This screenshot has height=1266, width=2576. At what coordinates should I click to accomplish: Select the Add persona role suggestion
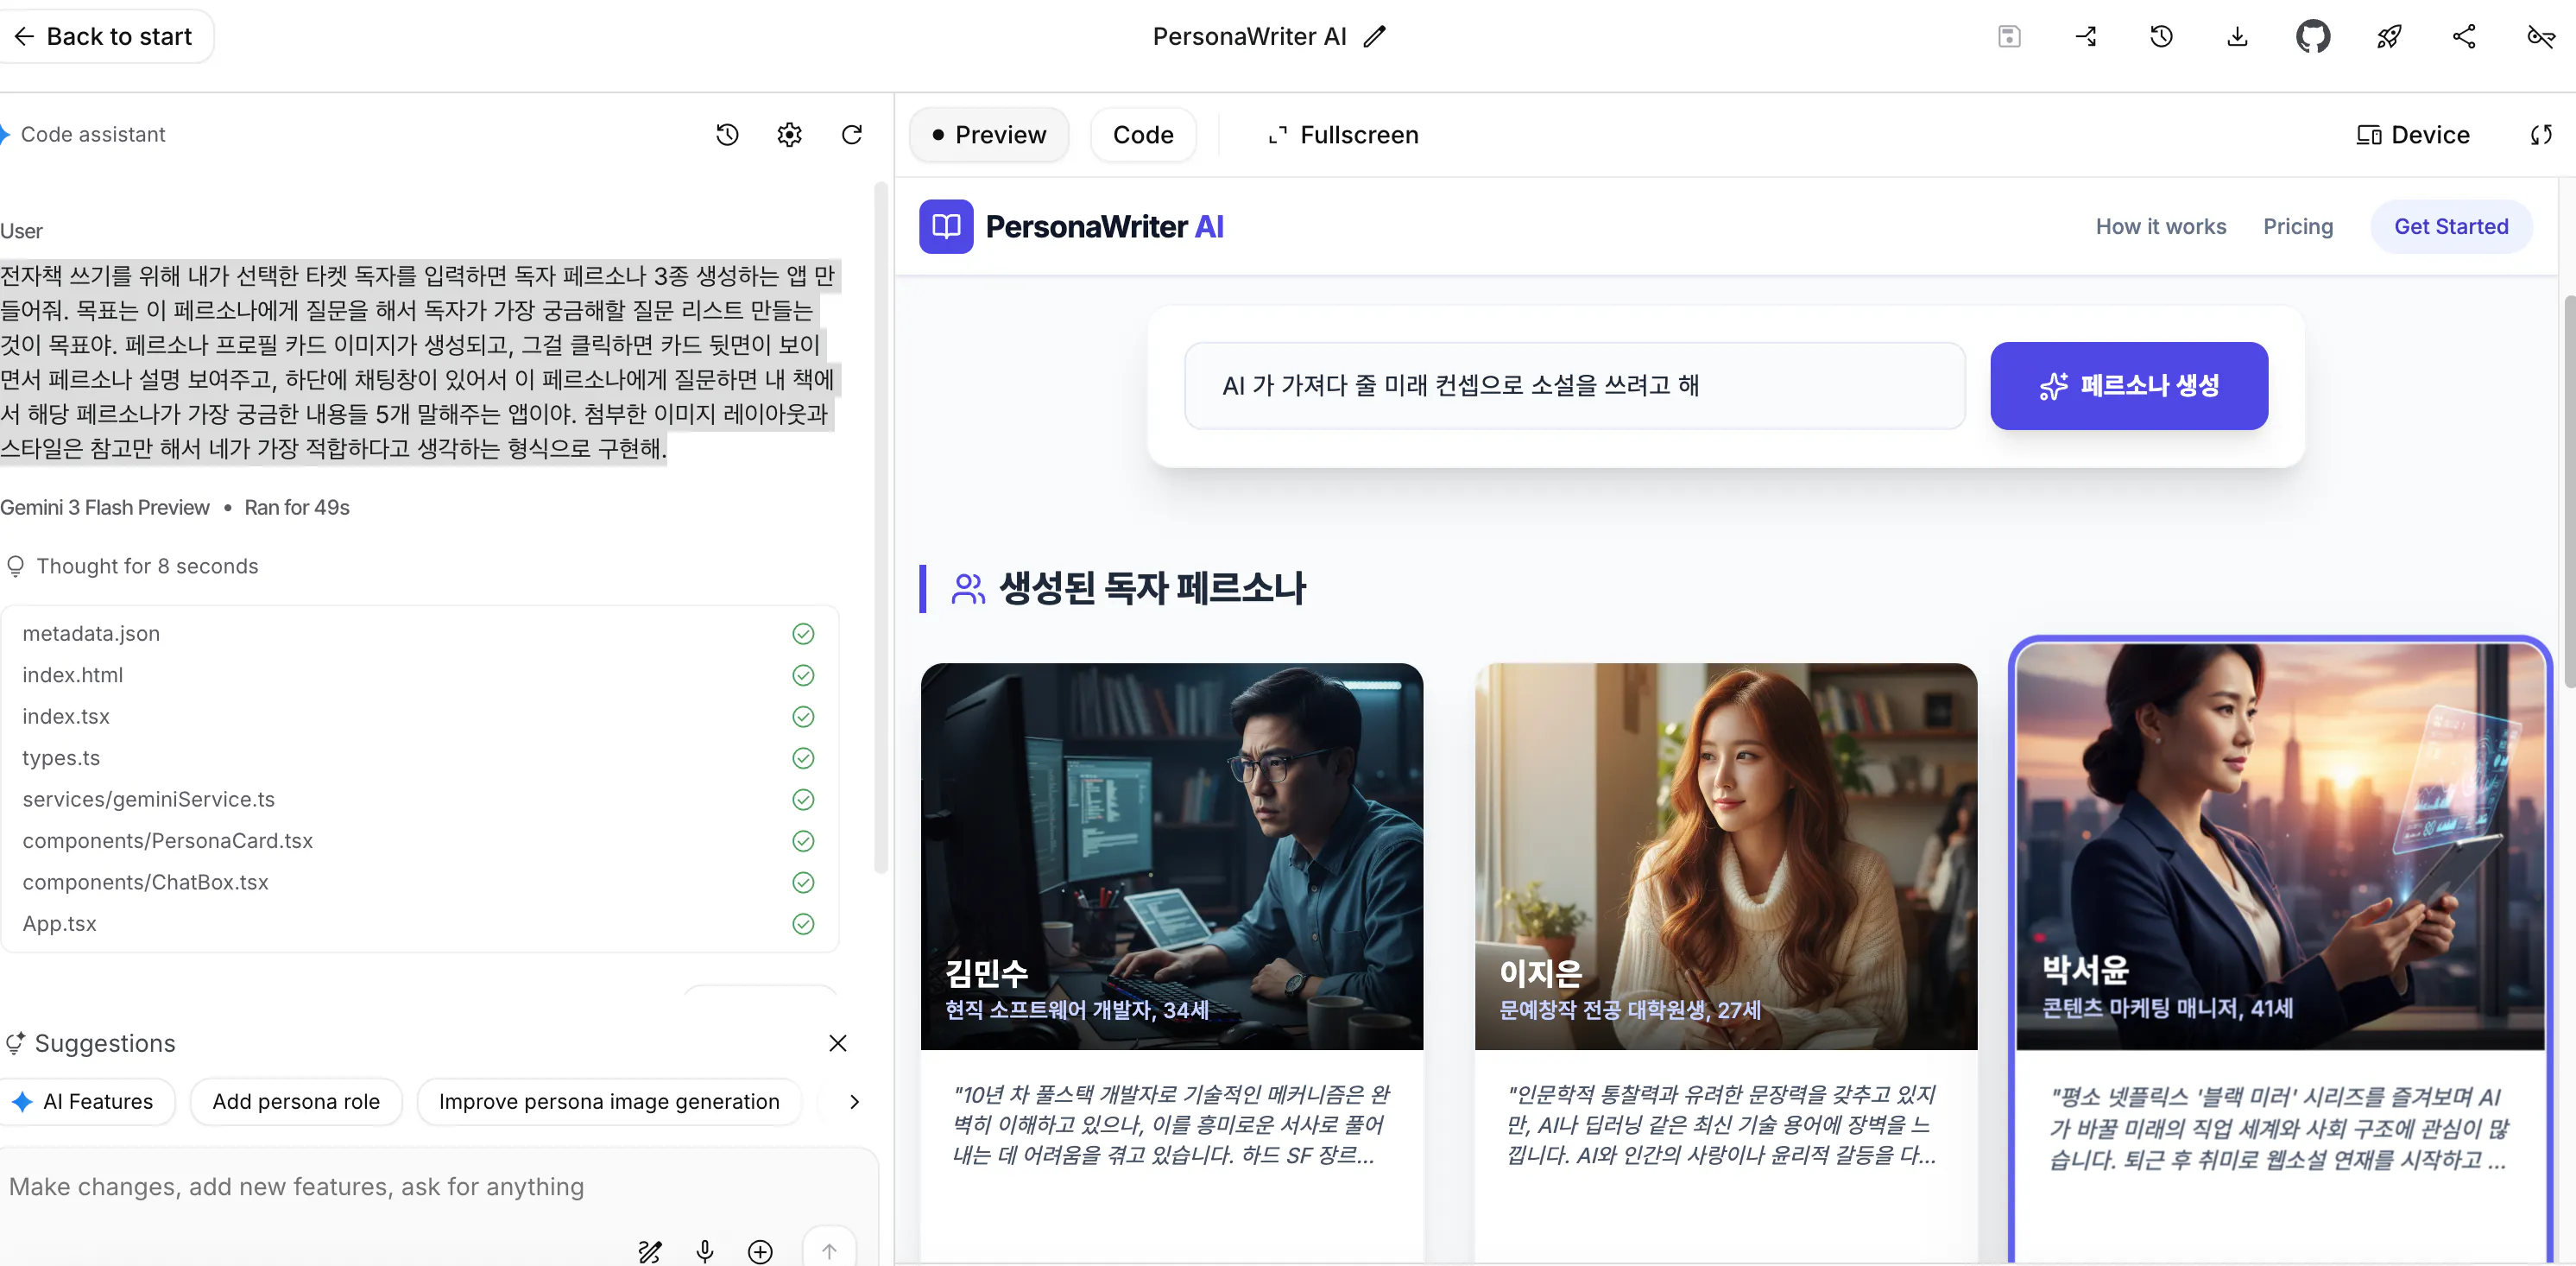pyautogui.click(x=295, y=1101)
